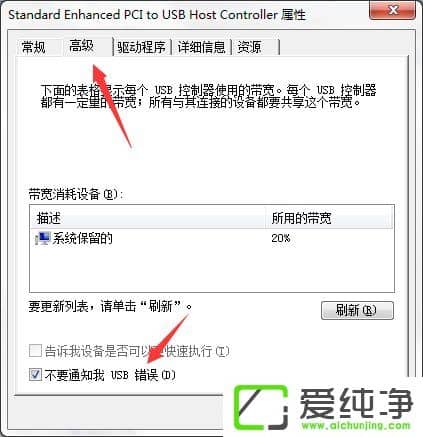The image size is (423, 437).
Task: Click the 带宽消耗设备(B) label
Action: tap(76, 194)
